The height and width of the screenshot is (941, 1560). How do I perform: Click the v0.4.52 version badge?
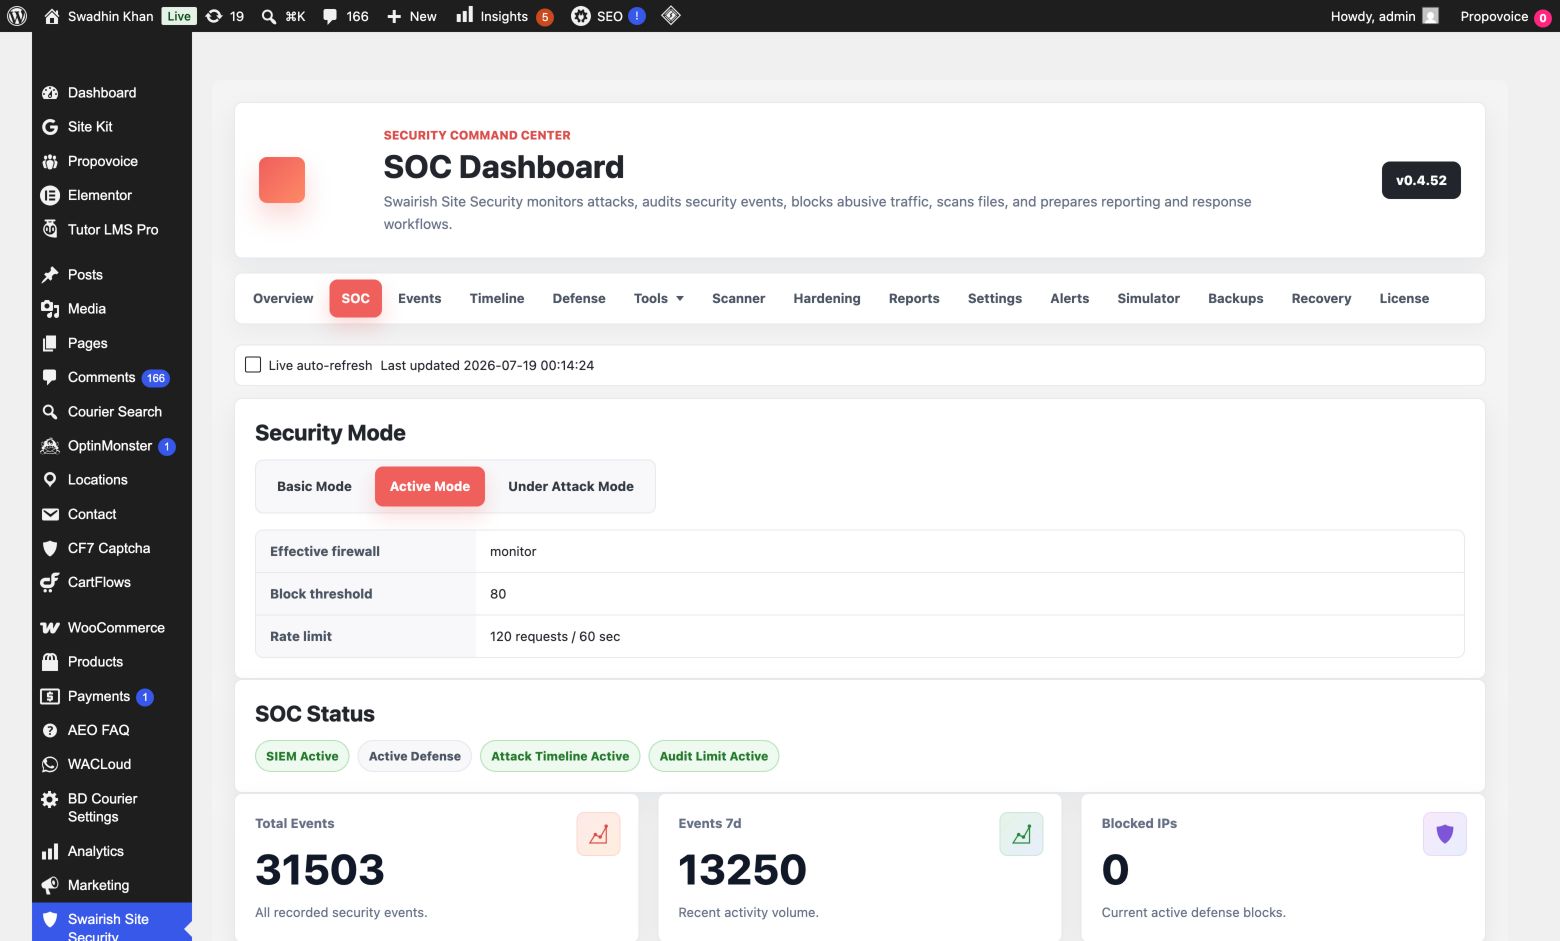[1421, 180]
